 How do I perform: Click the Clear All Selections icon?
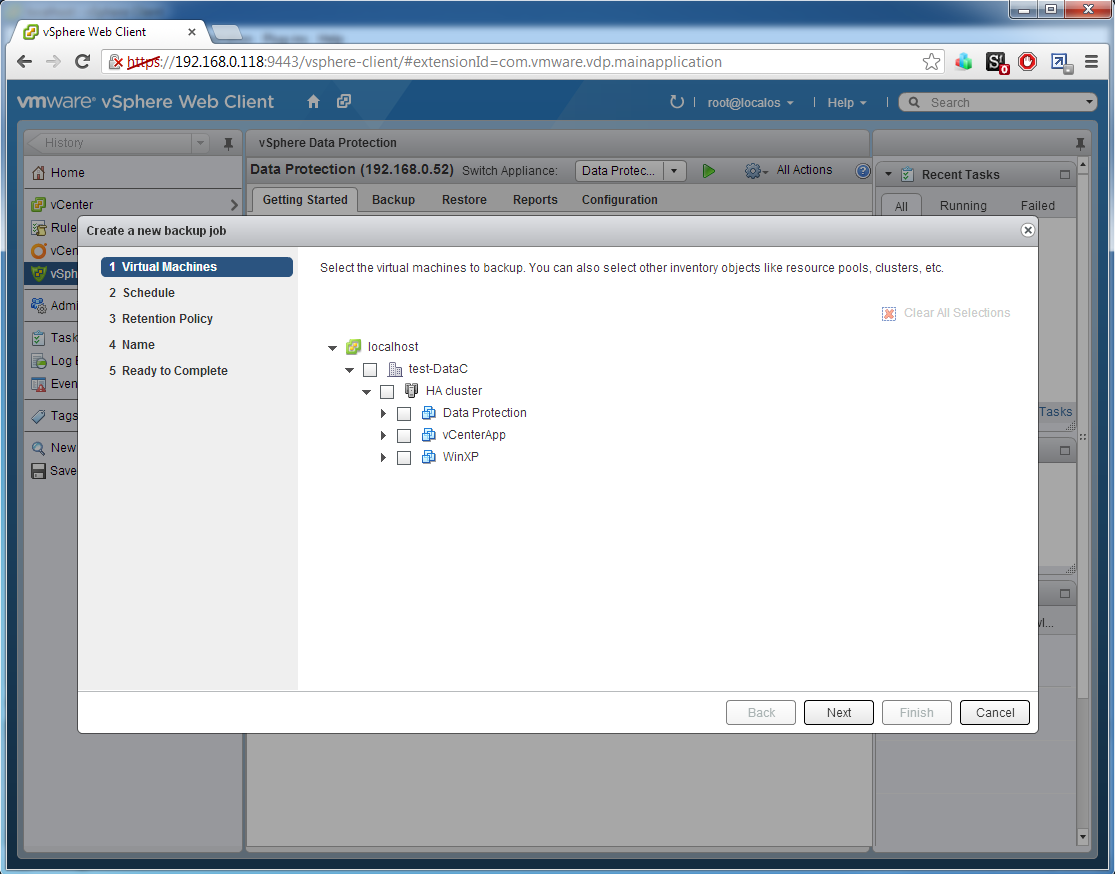pos(889,314)
